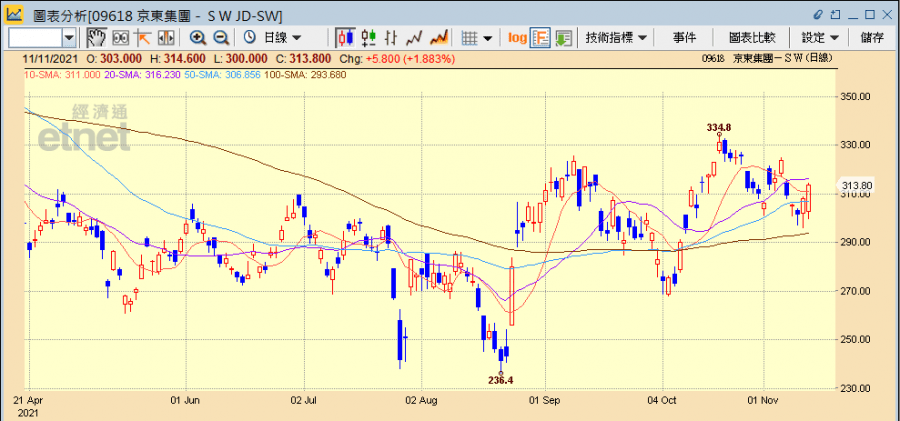900x421 pixels.
Task: Open the stock code combo box
Action: tap(42, 37)
